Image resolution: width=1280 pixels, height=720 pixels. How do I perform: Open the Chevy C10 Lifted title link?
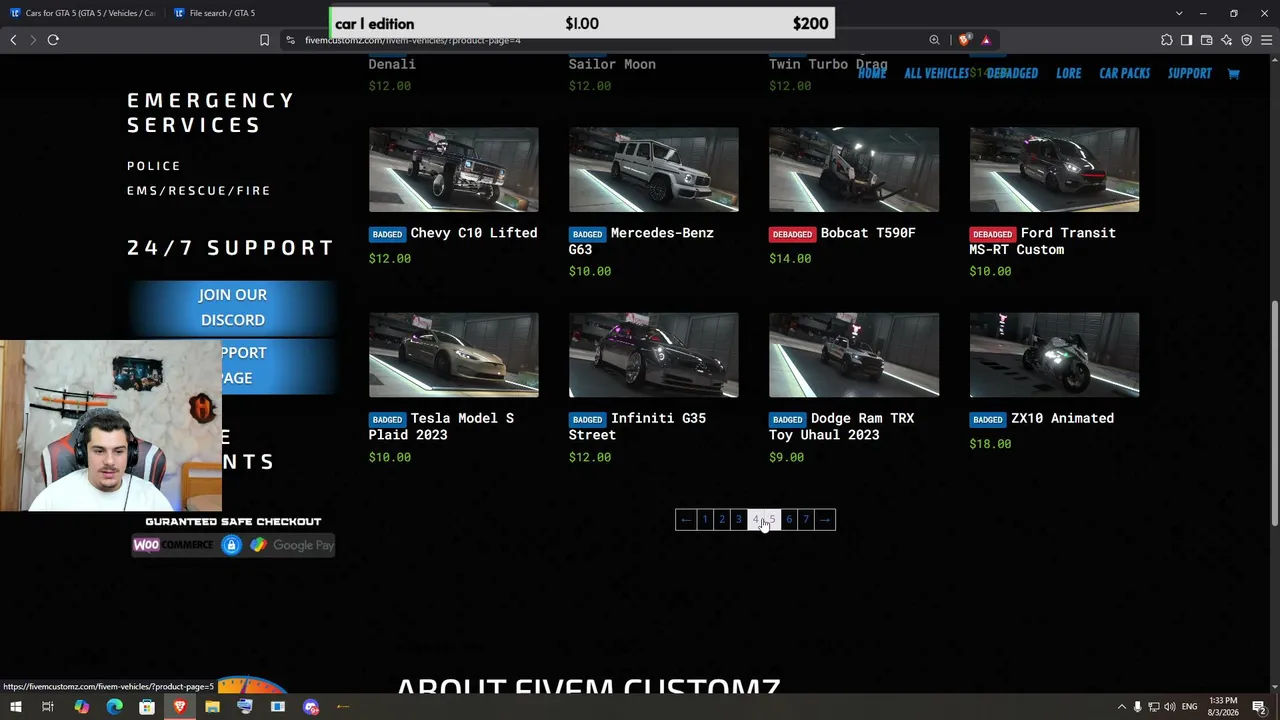click(x=474, y=233)
